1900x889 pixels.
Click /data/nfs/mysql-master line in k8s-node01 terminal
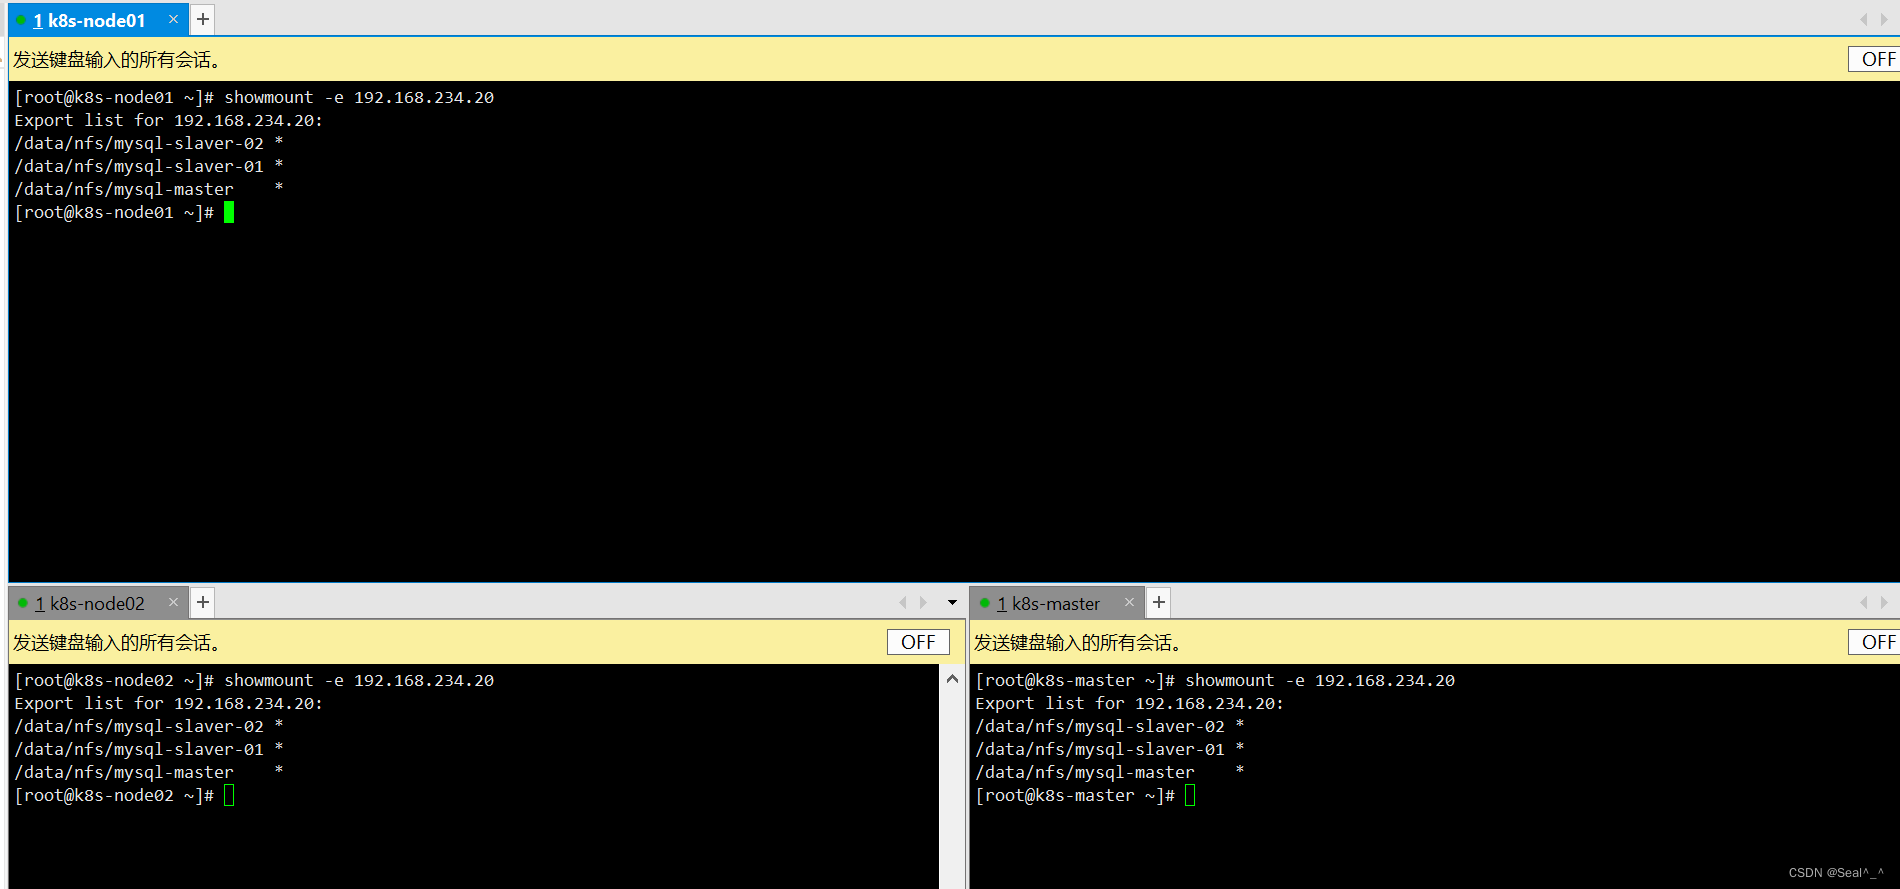pyautogui.click(x=149, y=189)
